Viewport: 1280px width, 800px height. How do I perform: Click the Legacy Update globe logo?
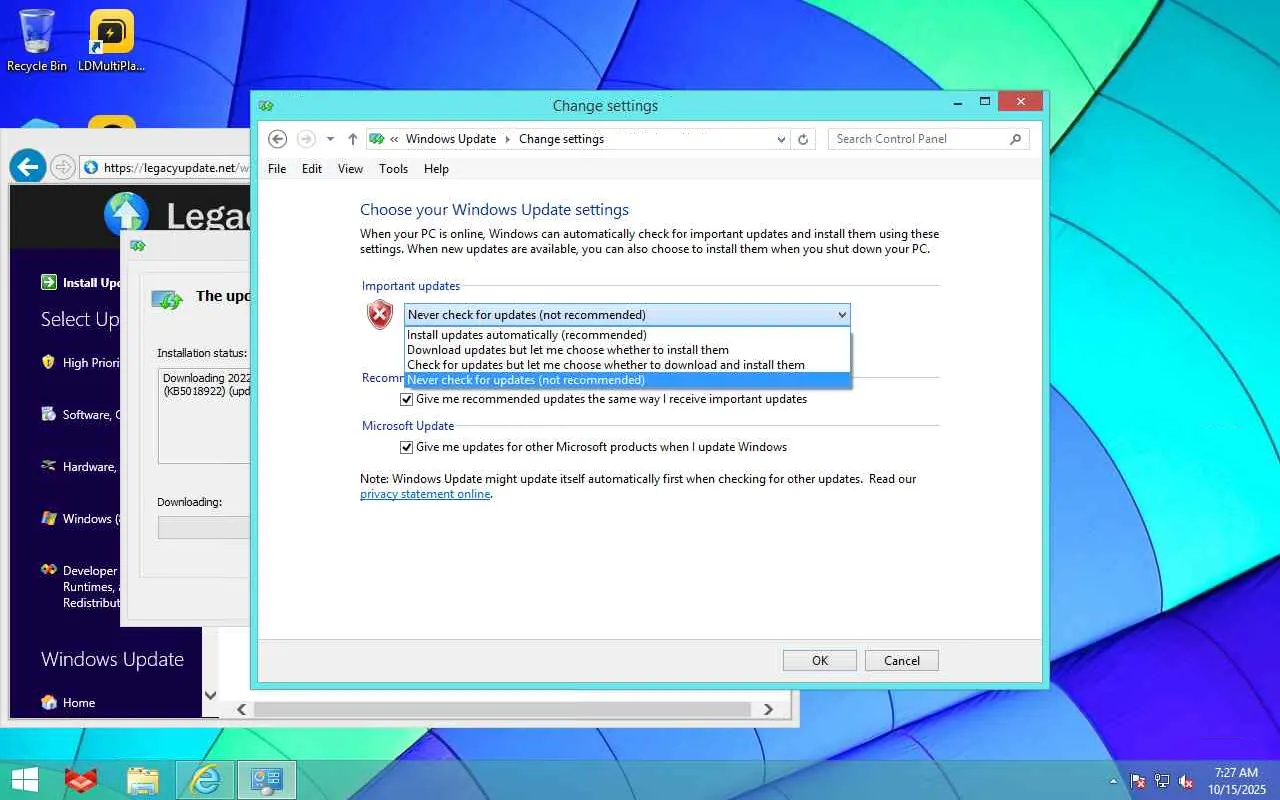(x=126, y=214)
